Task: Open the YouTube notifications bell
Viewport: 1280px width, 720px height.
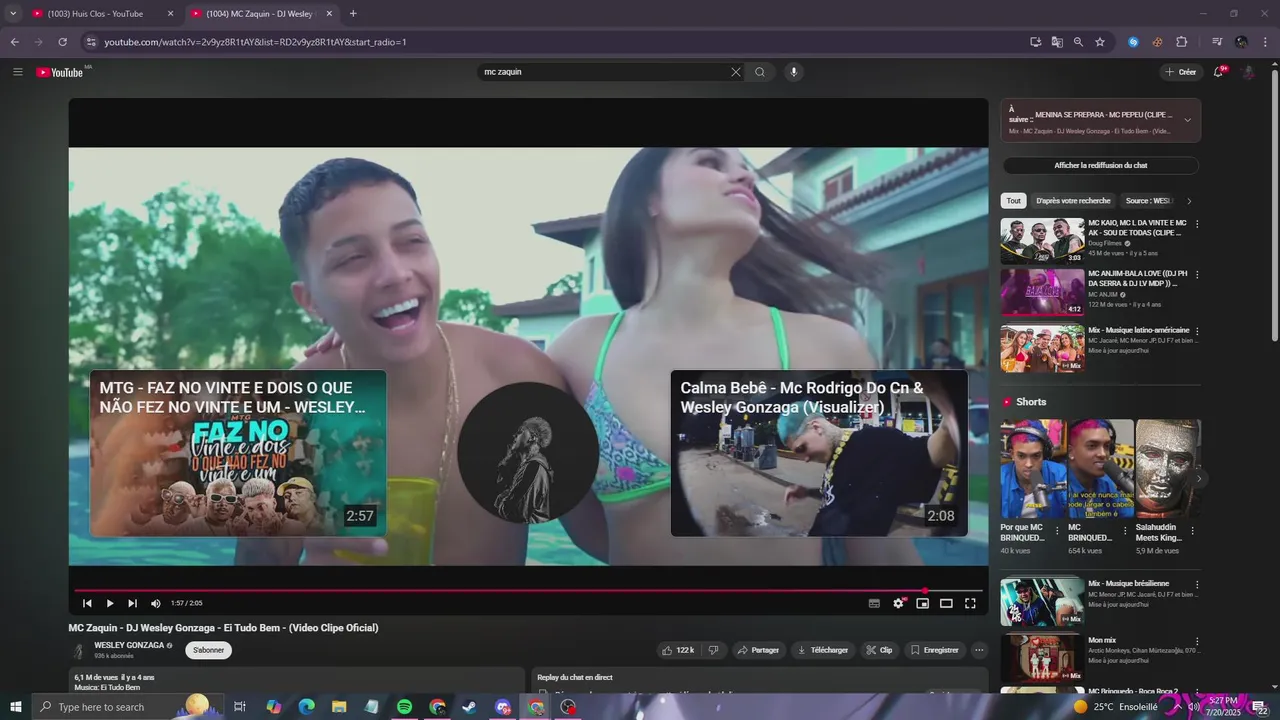Action: click(1218, 72)
